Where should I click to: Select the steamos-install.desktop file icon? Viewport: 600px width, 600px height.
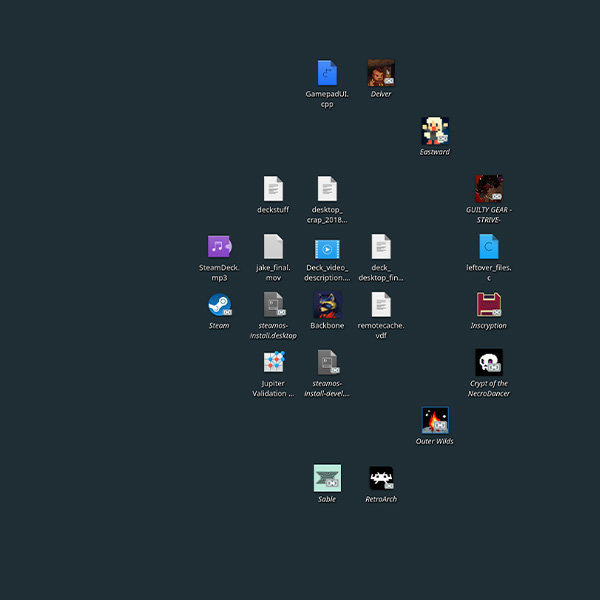tap(274, 304)
